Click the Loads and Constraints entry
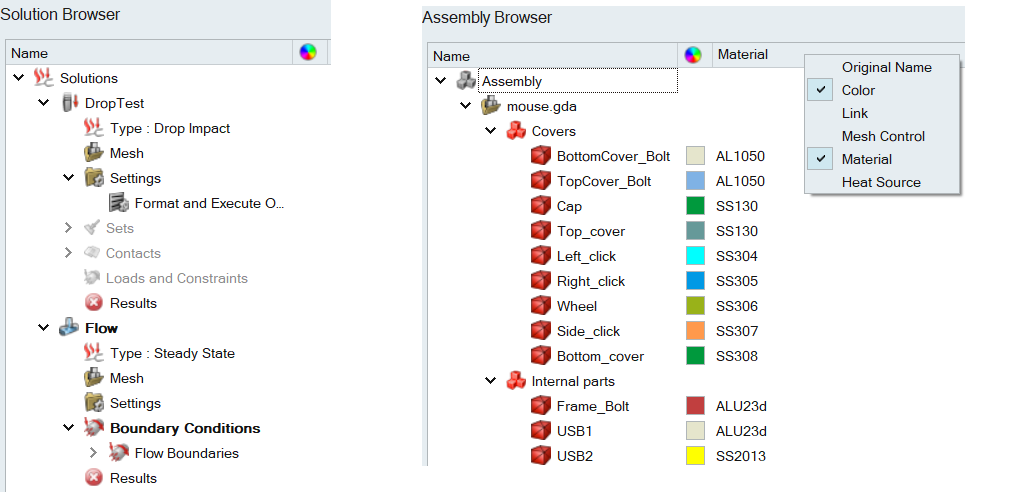Image resolution: width=1026 pixels, height=492 pixels. (176, 278)
